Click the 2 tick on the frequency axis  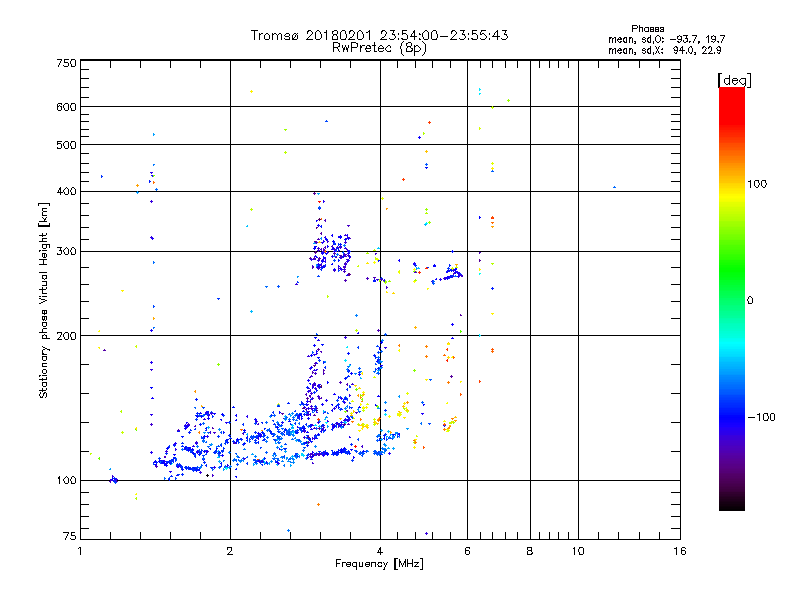(x=230, y=551)
